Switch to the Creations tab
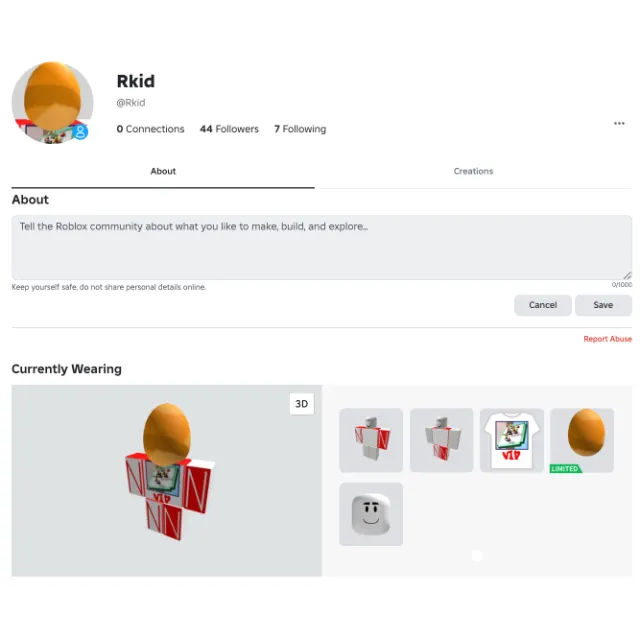This screenshot has width=640, height=640. point(473,171)
